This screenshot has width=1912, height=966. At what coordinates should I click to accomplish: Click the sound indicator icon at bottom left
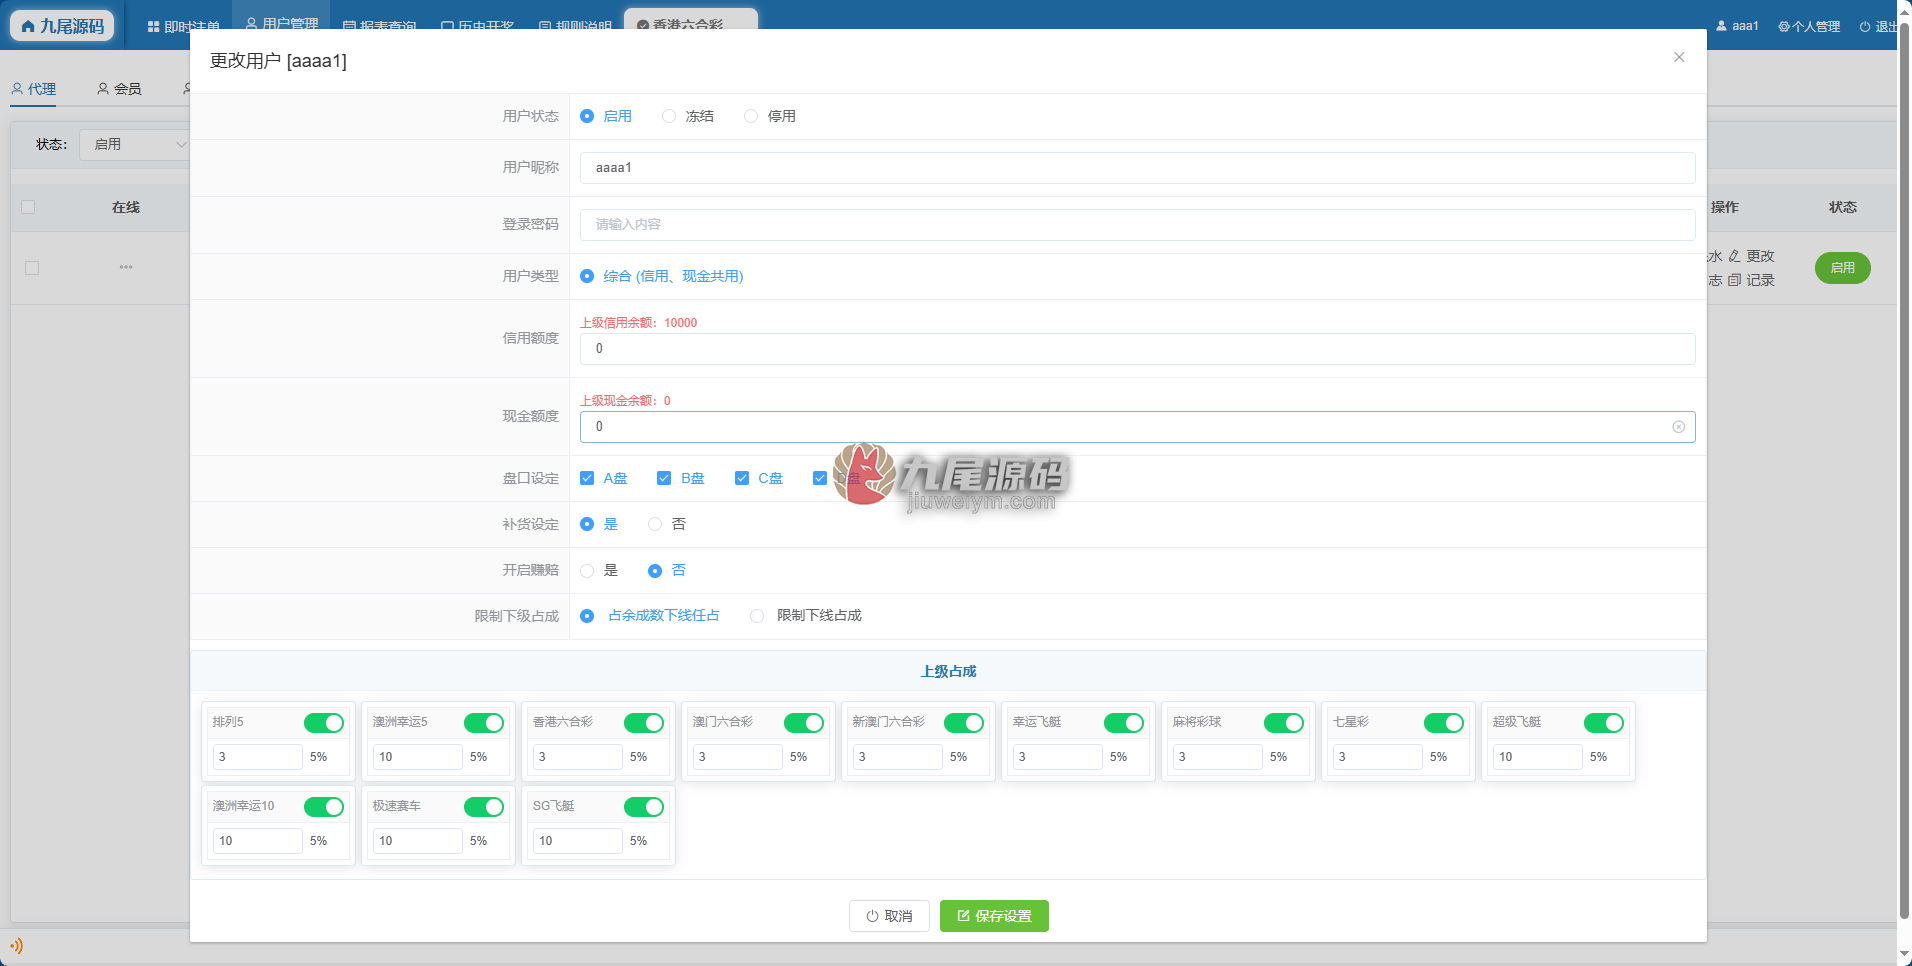point(17,945)
